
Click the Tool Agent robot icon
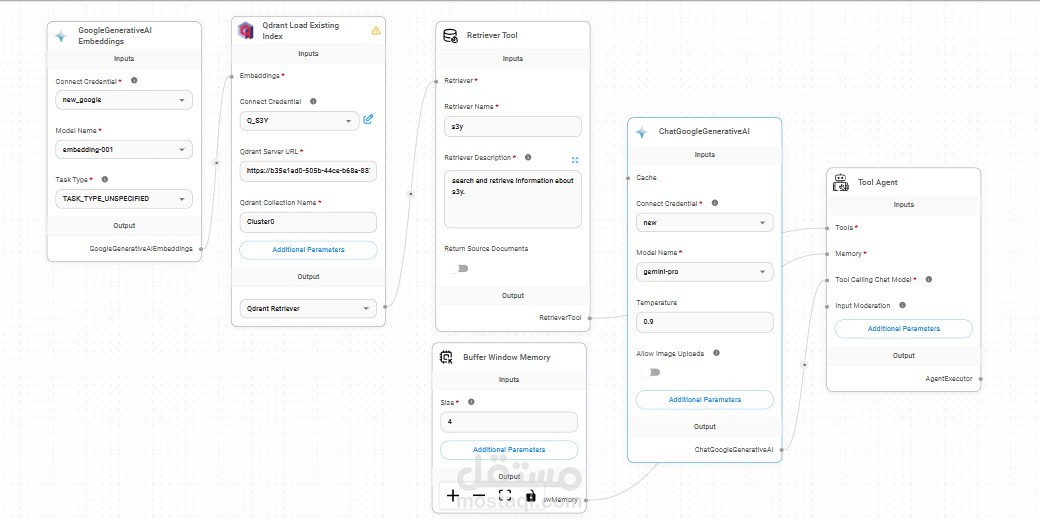click(840, 182)
